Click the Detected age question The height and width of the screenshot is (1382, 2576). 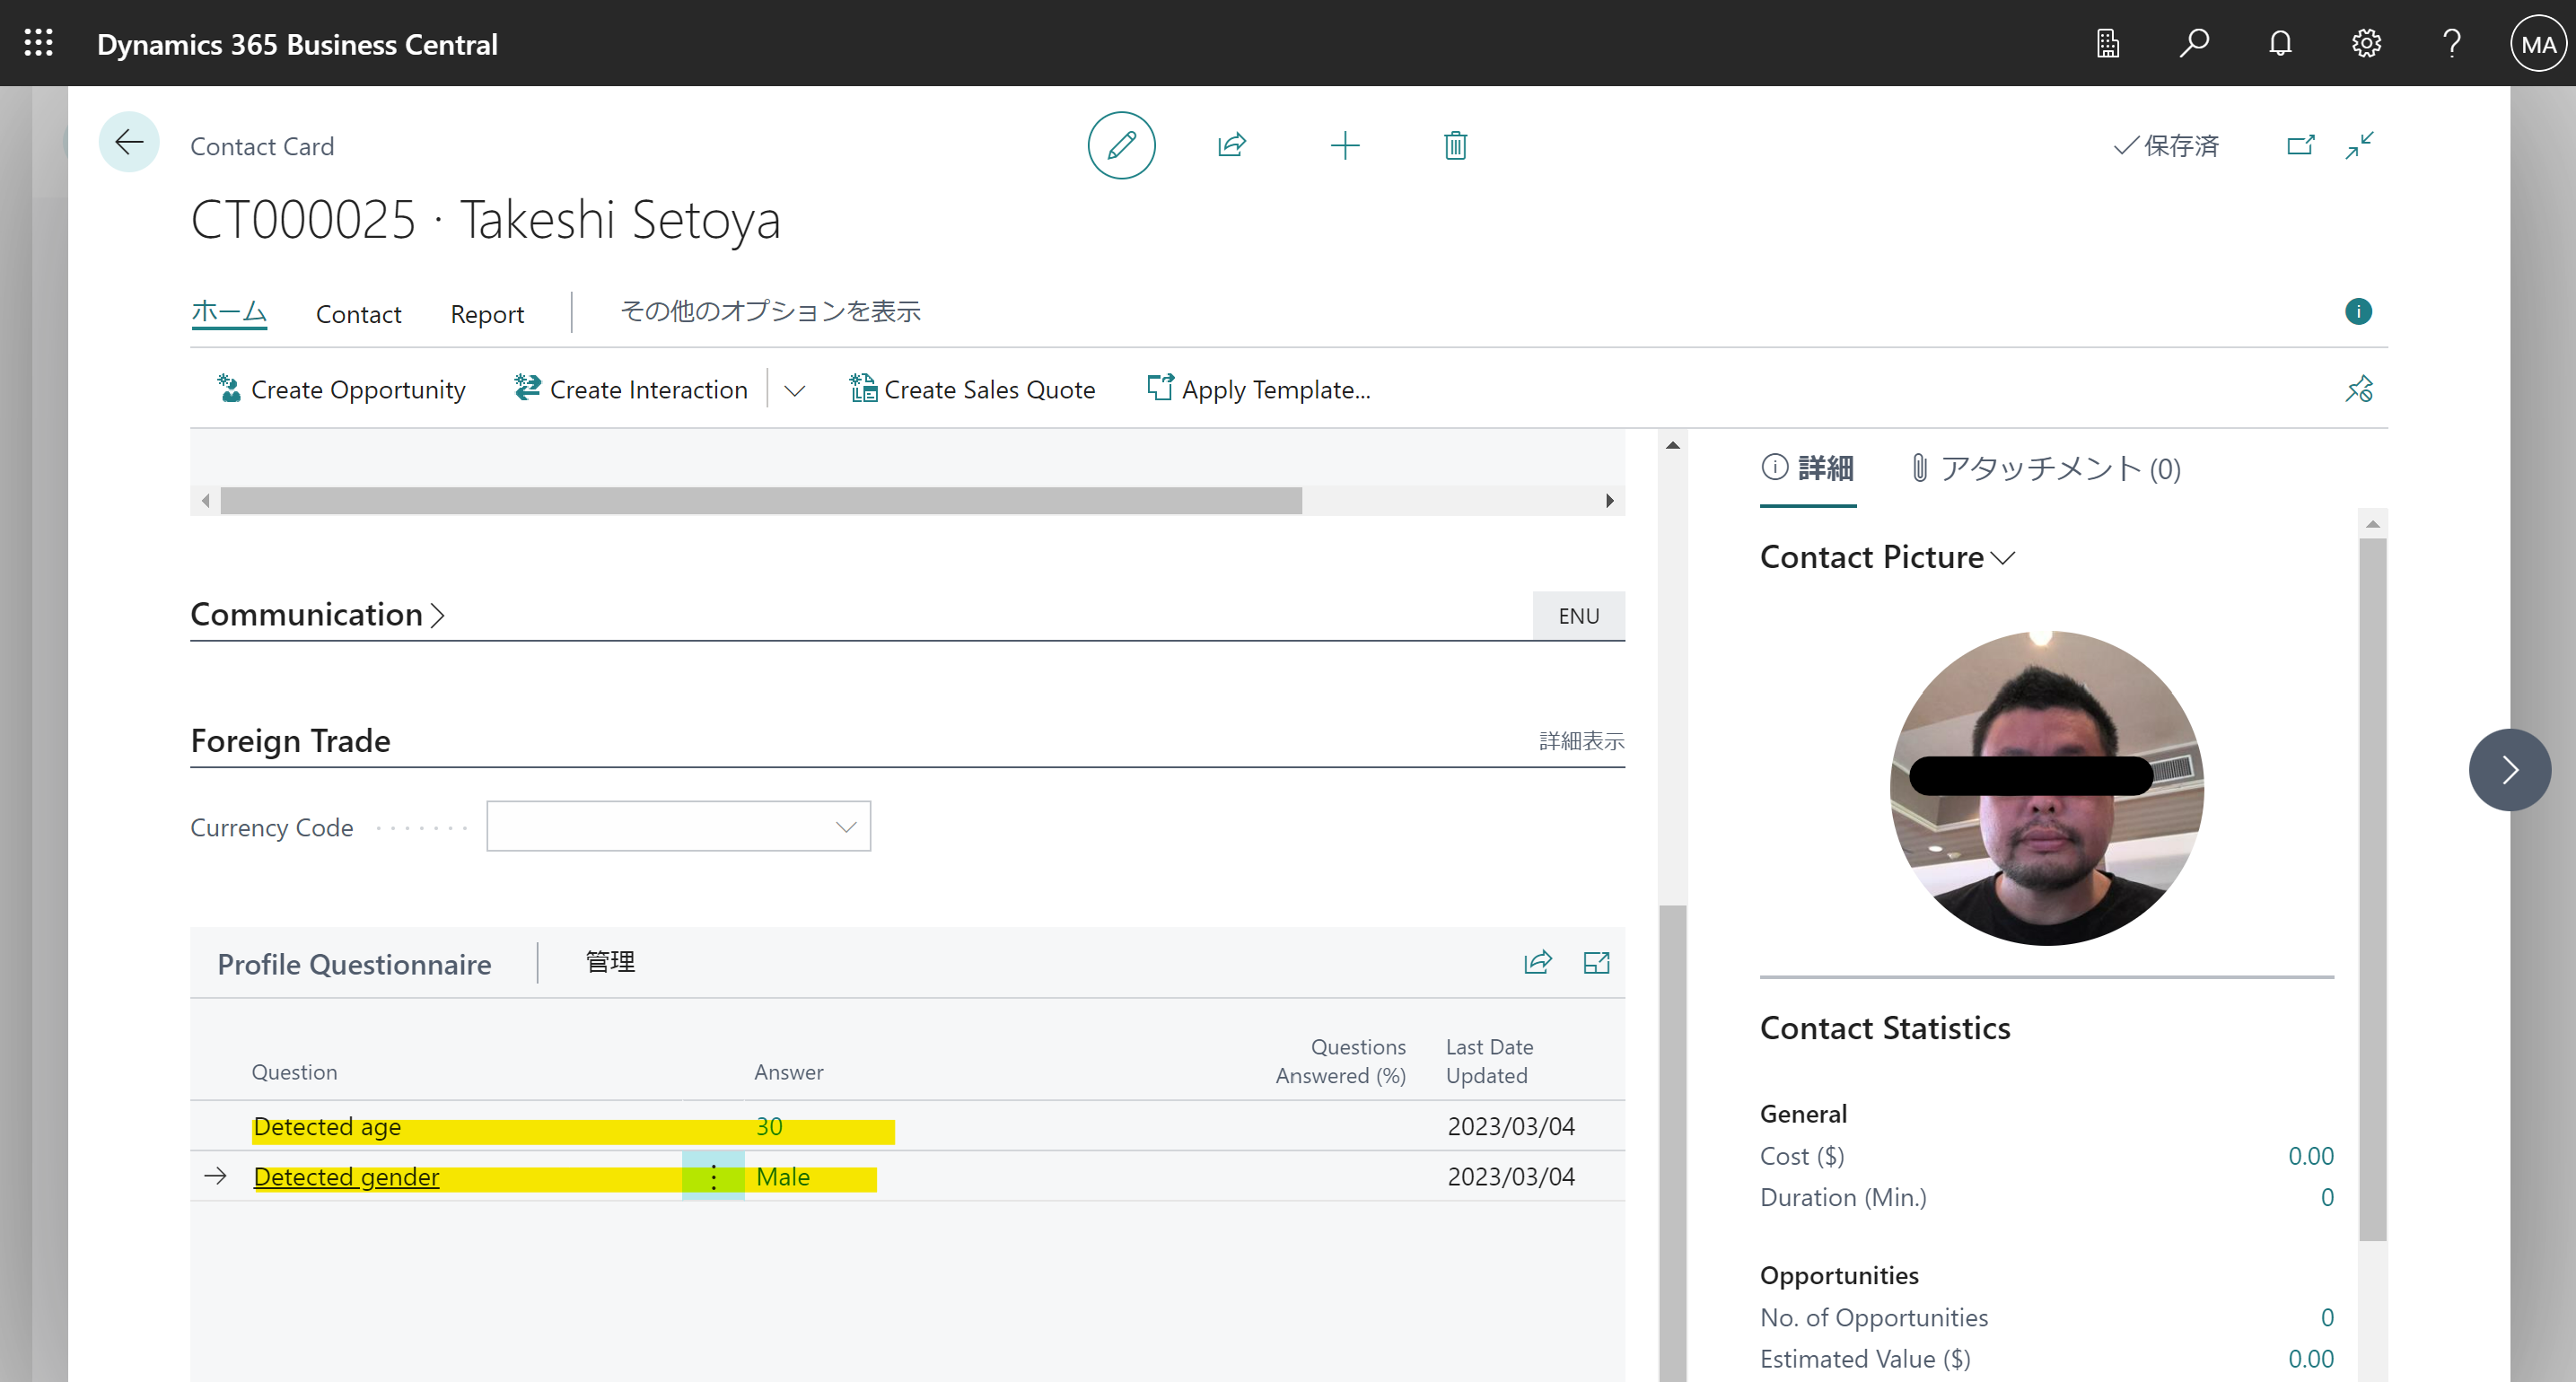coord(327,1126)
